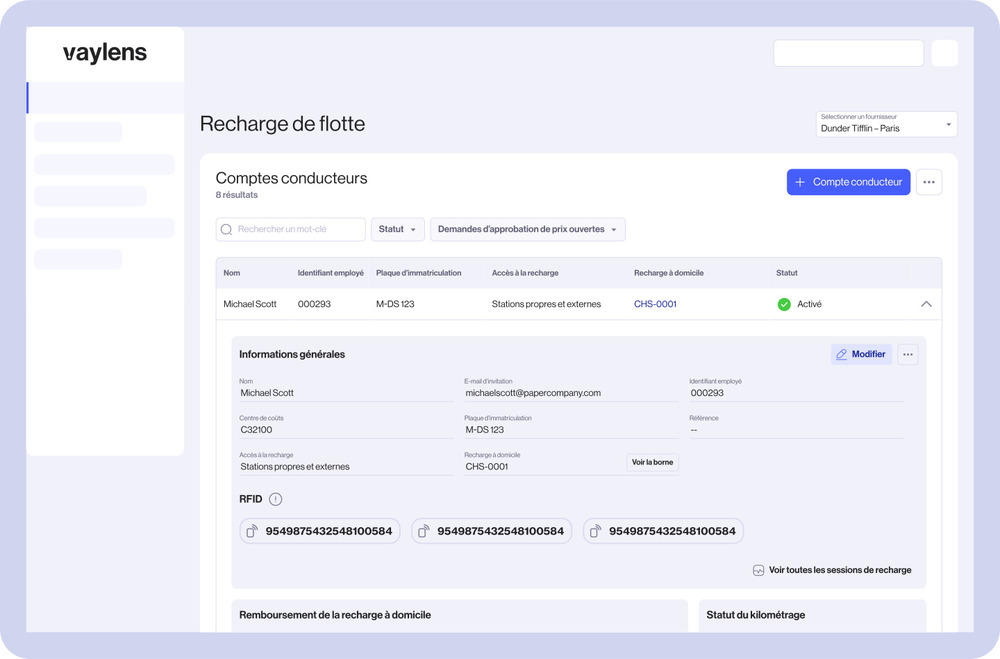Open the three-dot menu beside Modifier
The height and width of the screenshot is (659, 1000).
pyautogui.click(x=907, y=354)
